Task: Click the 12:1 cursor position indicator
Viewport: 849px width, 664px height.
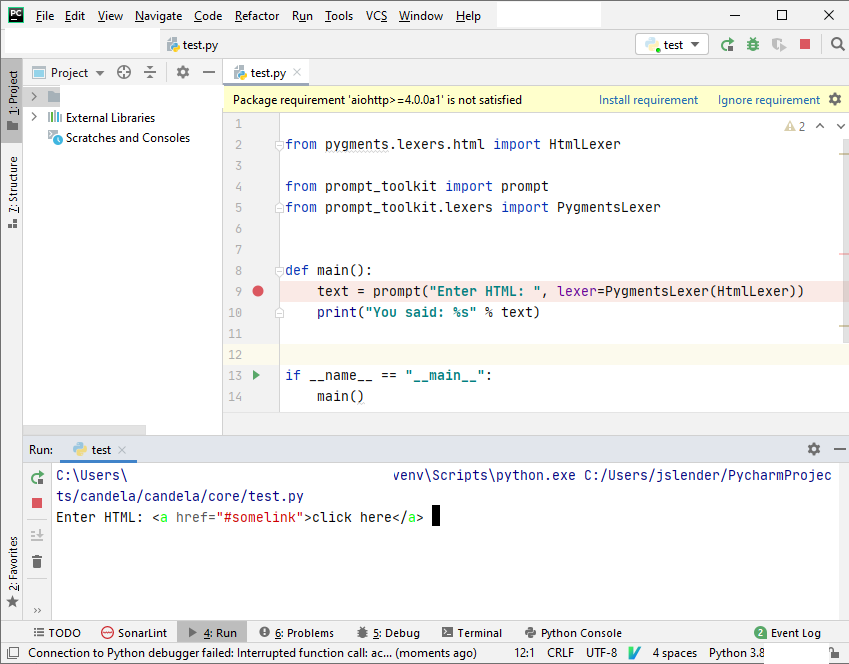Action: pos(524,653)
